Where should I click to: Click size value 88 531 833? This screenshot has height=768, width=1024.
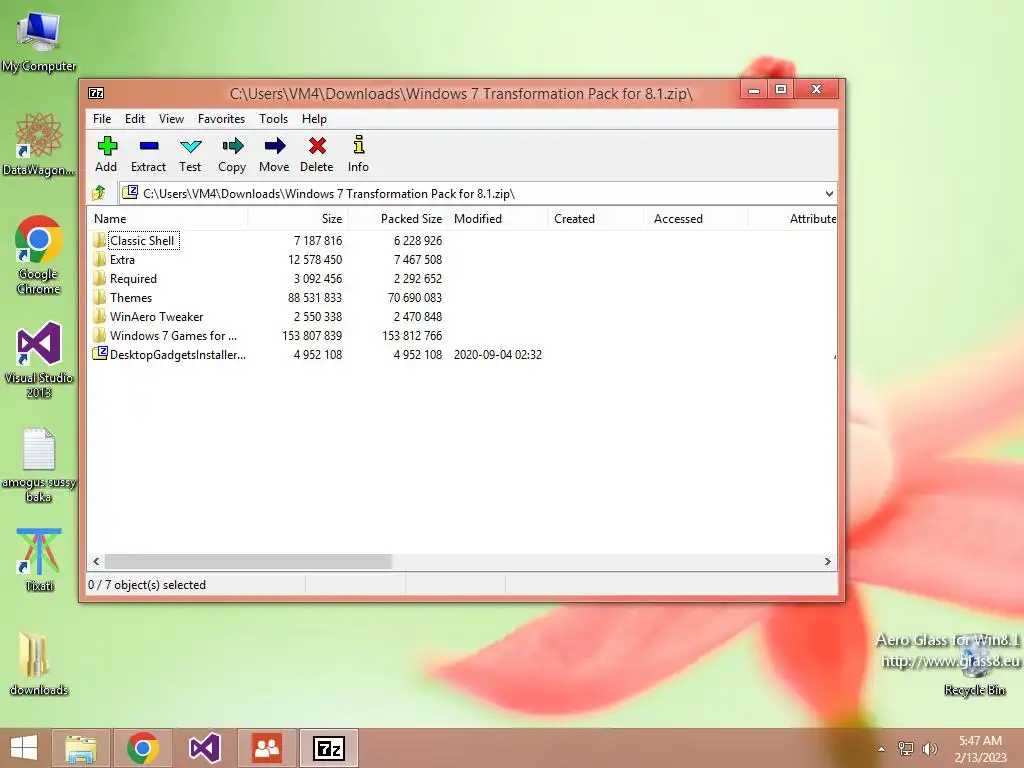315,298
